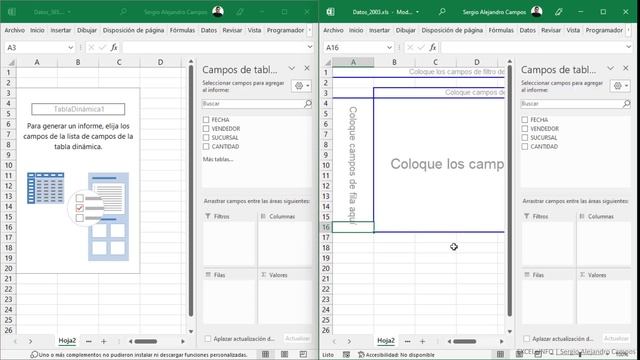Open the A3 name box dropdown
The image size is (640, 360).
(x=71, y=47)
